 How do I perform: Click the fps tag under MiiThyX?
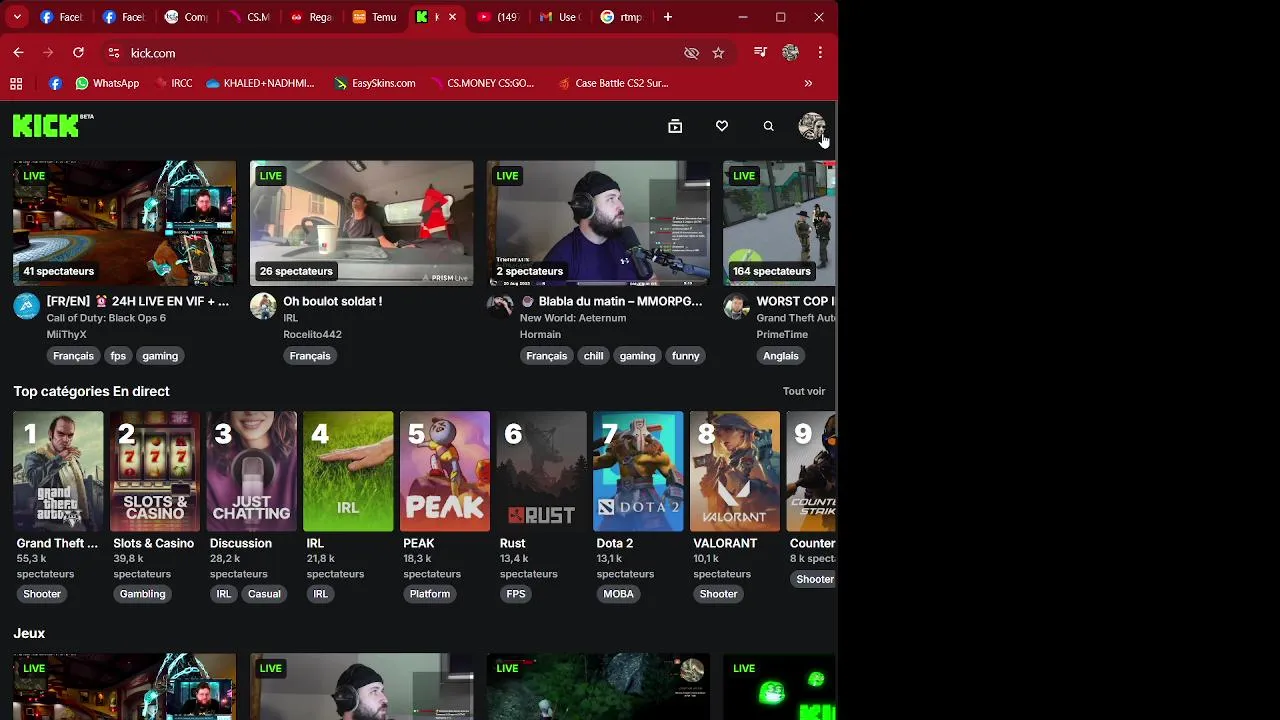[x=118, y=356]
